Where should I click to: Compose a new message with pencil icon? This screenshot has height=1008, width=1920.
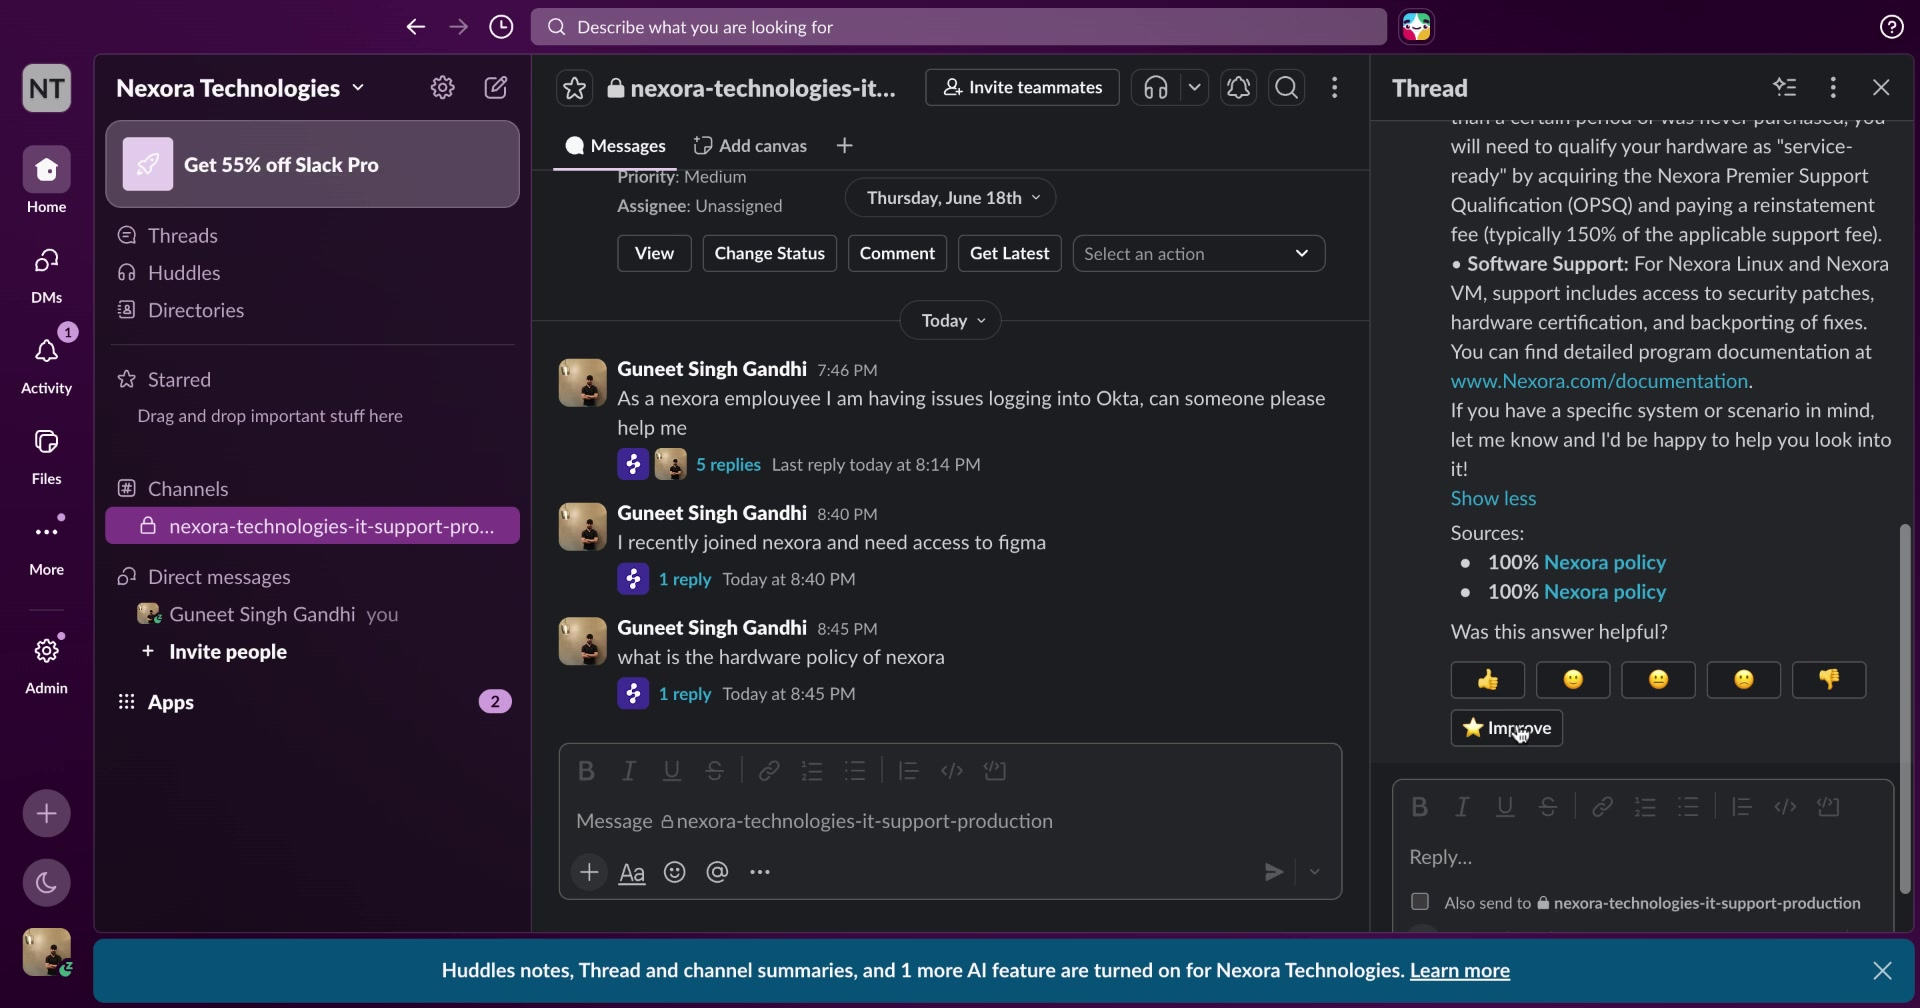pos(496,88)
